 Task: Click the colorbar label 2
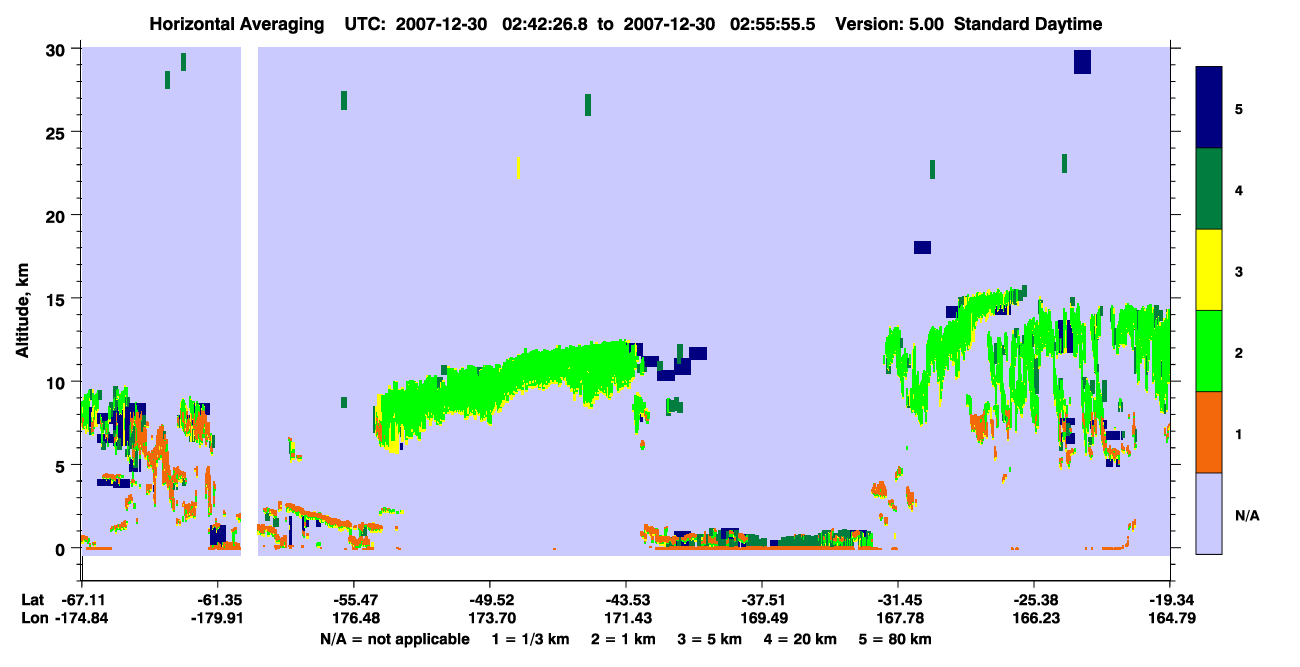click(x=1239, y=352)
